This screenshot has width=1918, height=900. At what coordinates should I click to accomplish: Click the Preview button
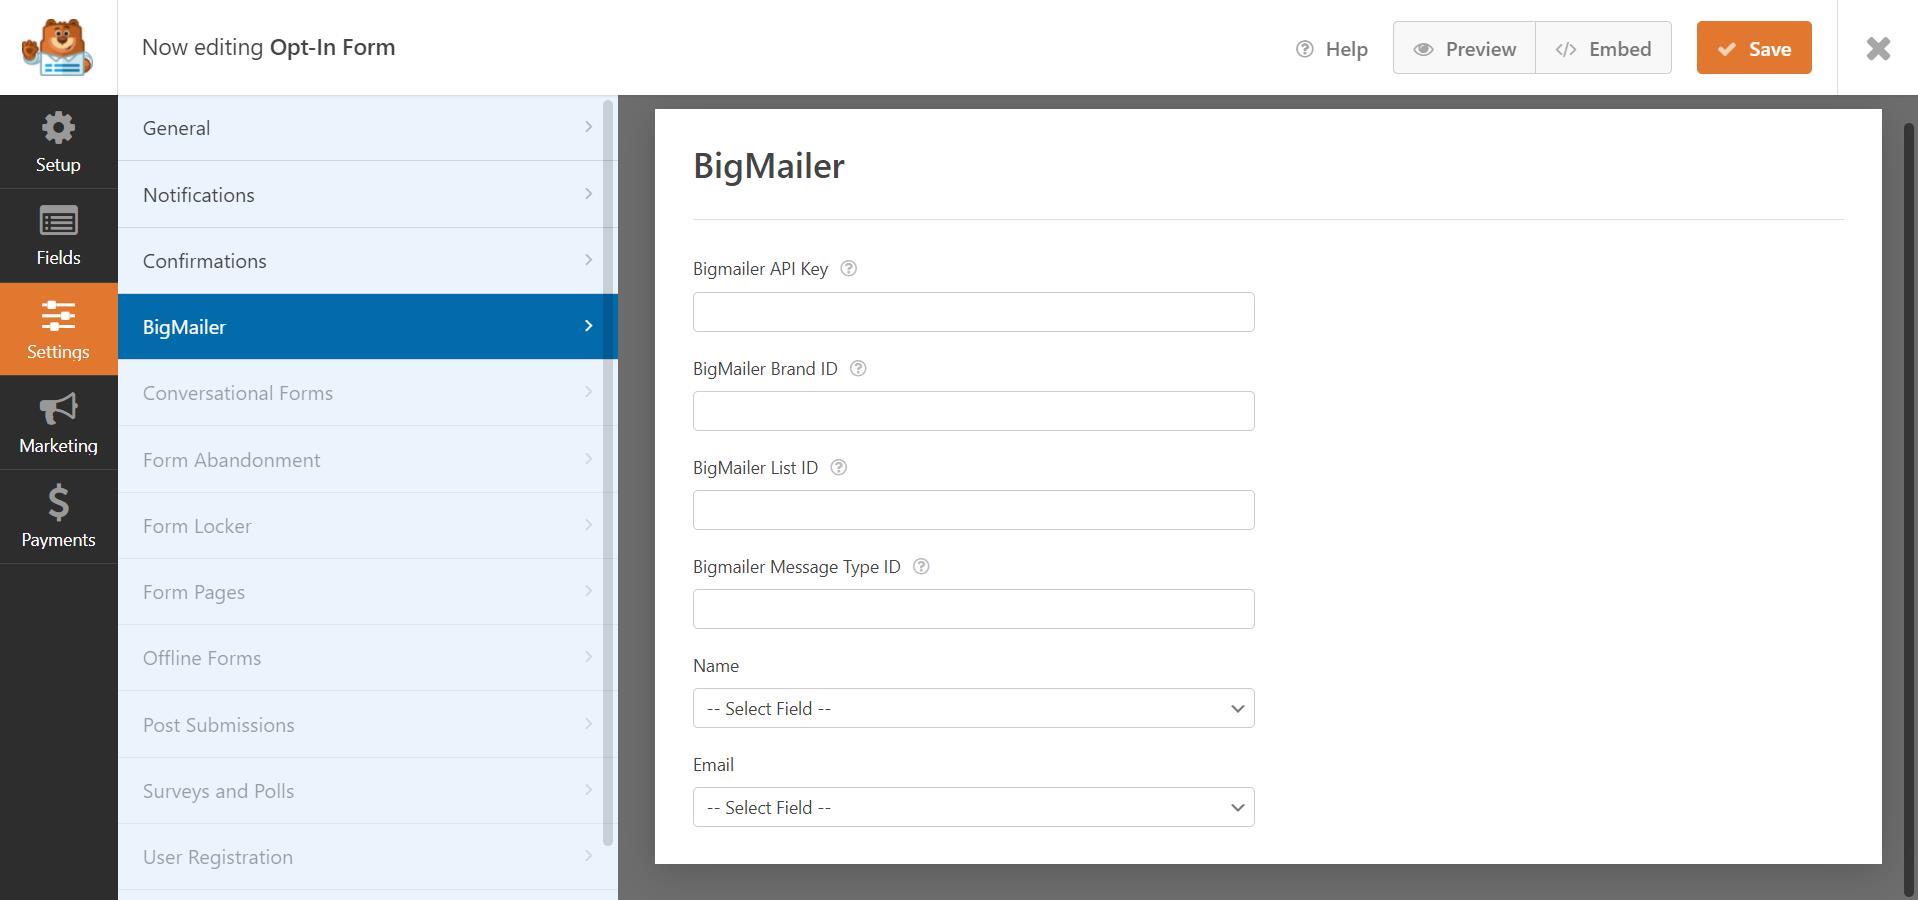1464,48
